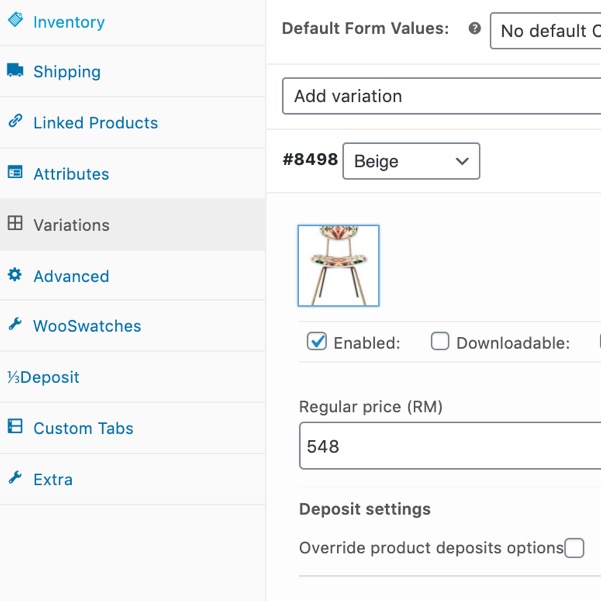The image size is (601, 601).
Task: Click the Variations grid icon
Action: (15, 223)
